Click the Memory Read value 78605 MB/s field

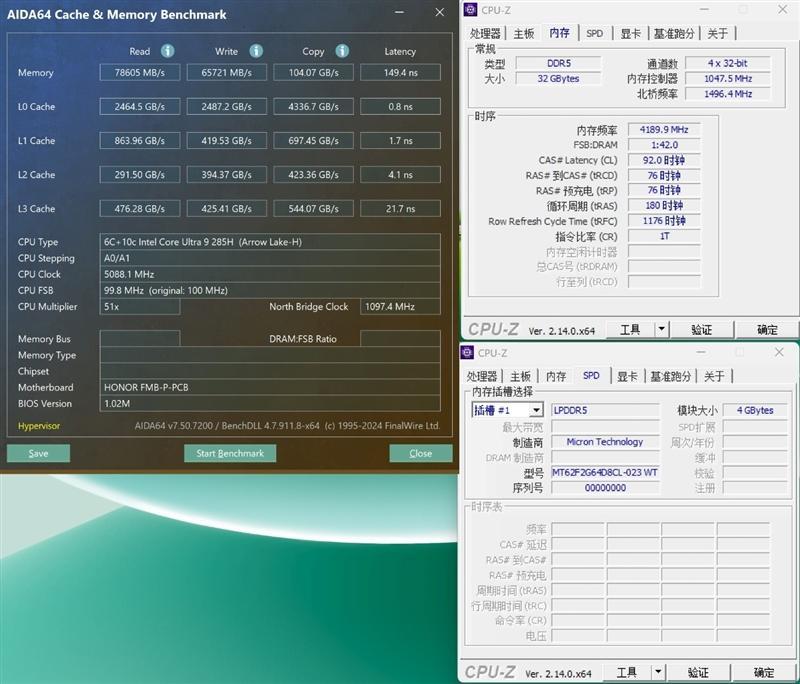click(139, 73)
